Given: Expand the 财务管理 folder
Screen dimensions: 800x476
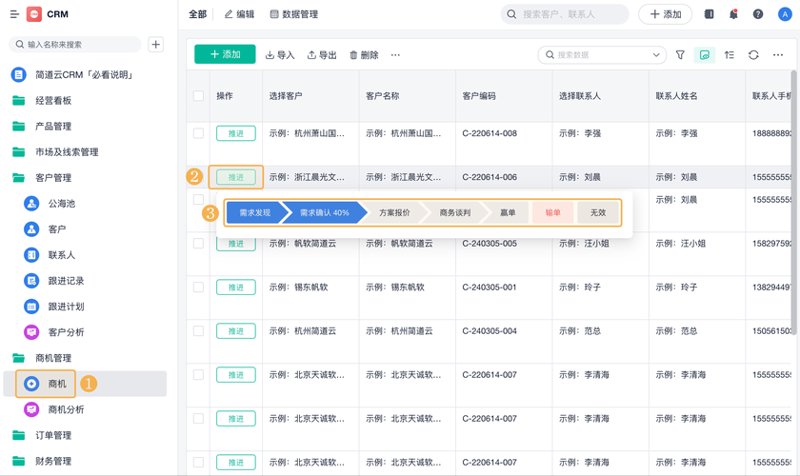Looking at the screenshot, I should click(x=53, y=461).
